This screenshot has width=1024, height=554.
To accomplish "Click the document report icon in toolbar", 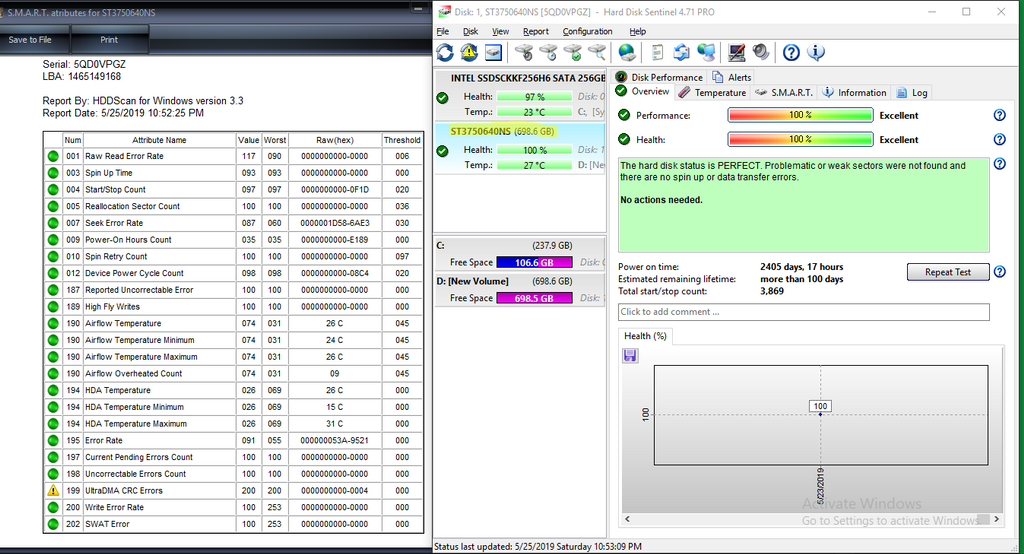I will 657,52.
